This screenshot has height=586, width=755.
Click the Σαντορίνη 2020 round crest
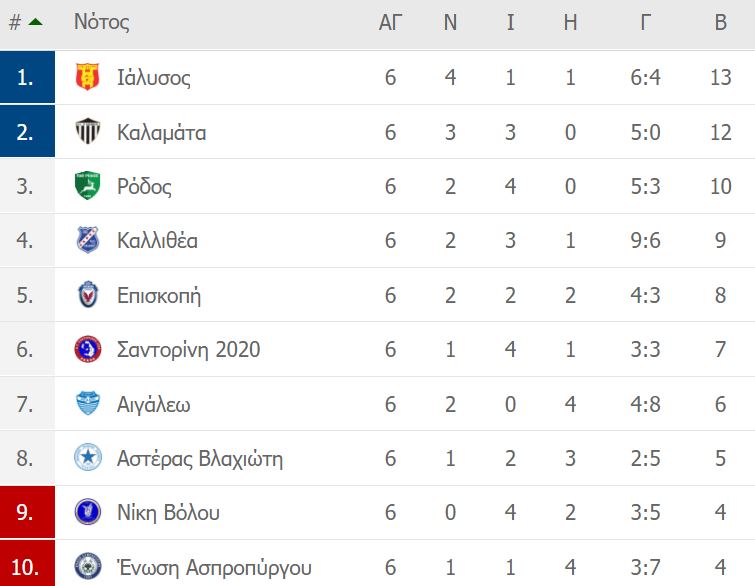[x=88, y=349]
